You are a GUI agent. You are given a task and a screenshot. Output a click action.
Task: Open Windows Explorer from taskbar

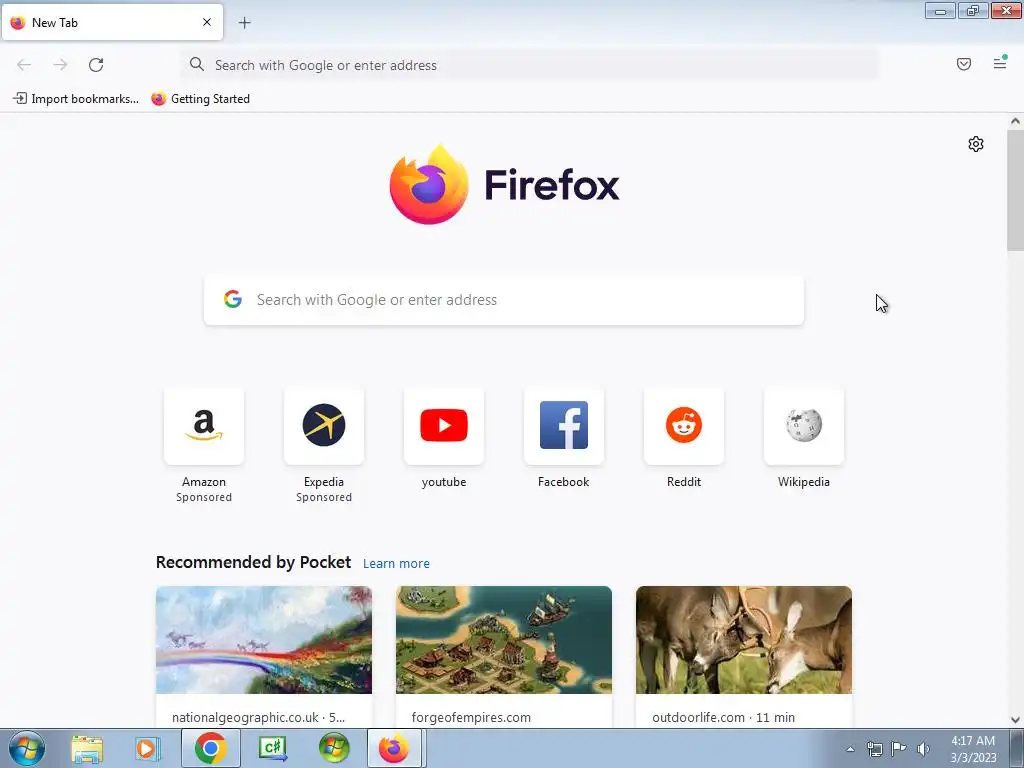[x=88, y=748]
